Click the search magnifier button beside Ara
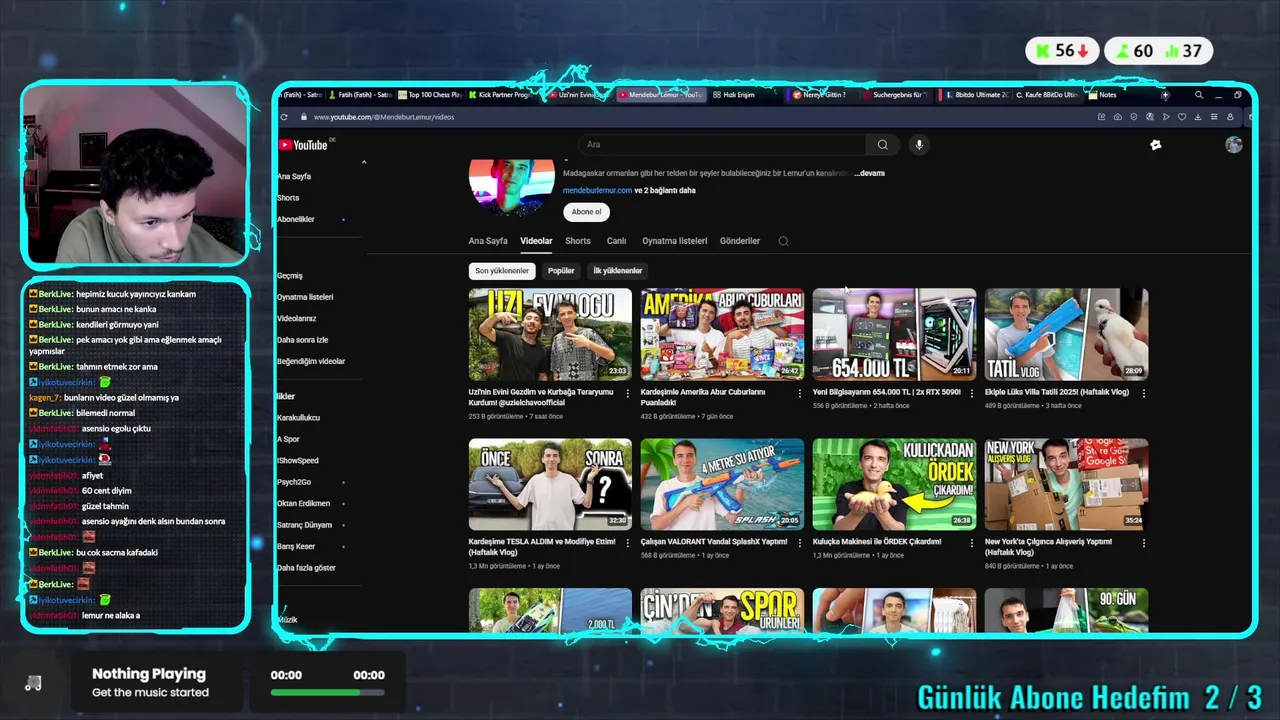This screenshot has width=1280, height=720. point(882,145)
